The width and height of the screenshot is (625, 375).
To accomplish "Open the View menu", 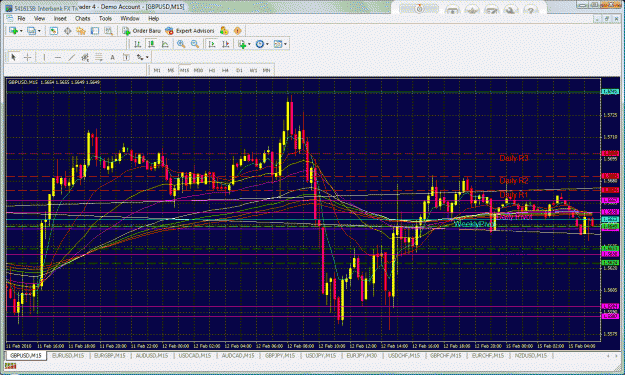I will point(39,18).
